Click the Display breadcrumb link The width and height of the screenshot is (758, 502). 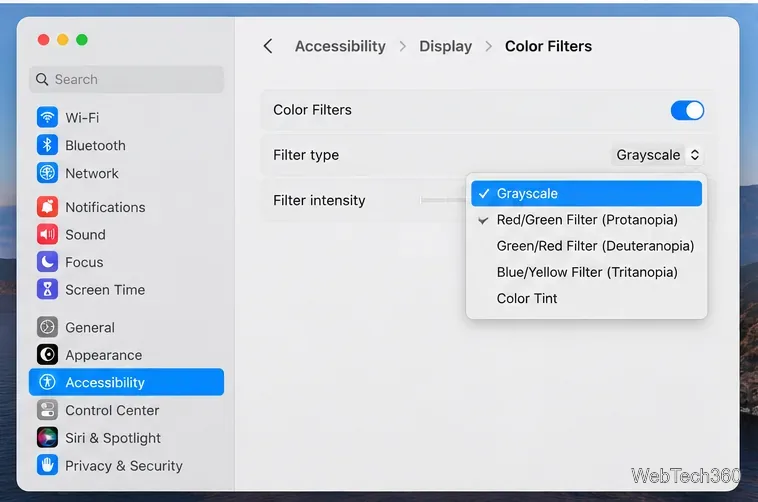point(445,46)
